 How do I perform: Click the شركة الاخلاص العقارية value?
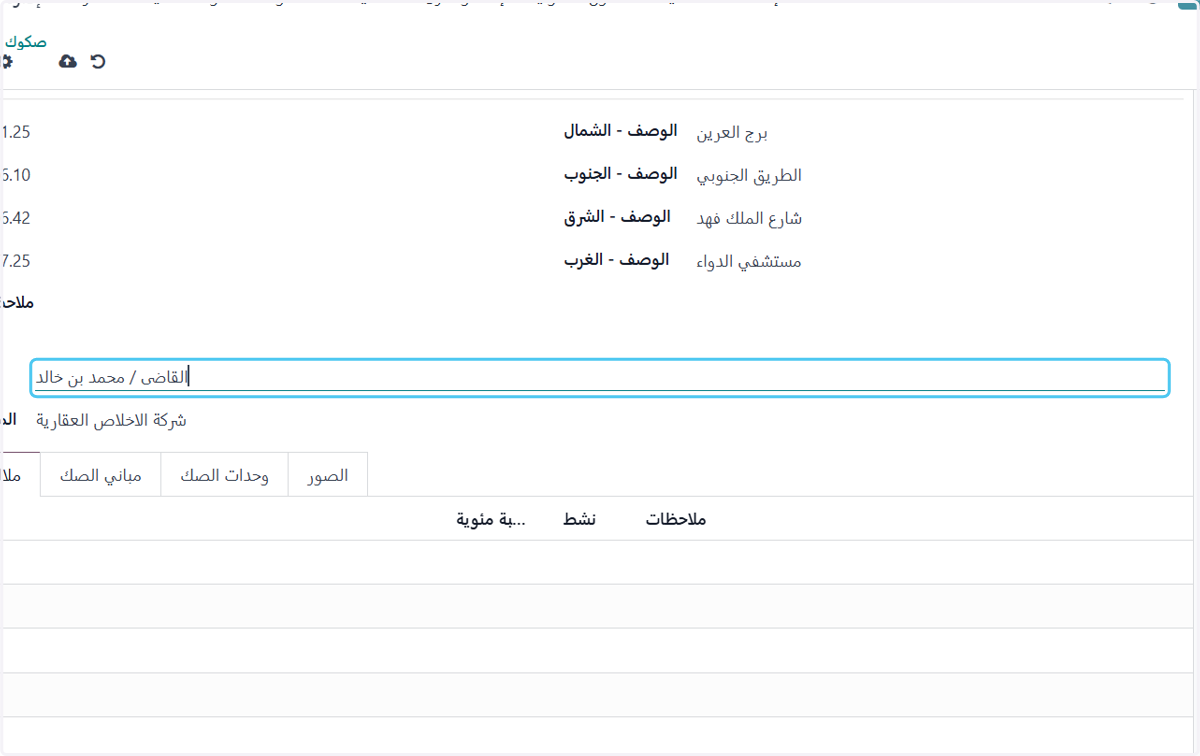tap(111, 421)
